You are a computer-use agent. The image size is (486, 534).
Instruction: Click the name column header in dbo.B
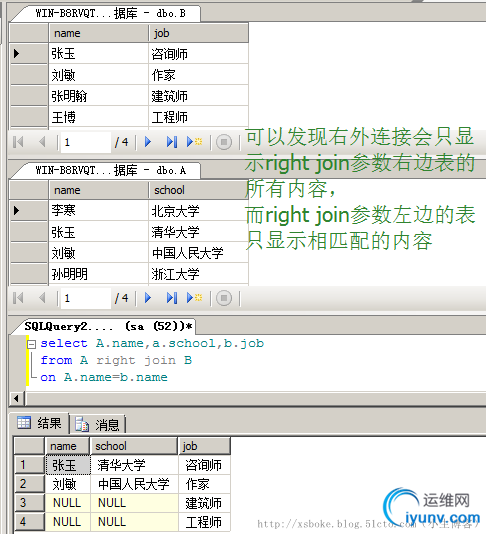pyautogui.click(x=99, y=33)
